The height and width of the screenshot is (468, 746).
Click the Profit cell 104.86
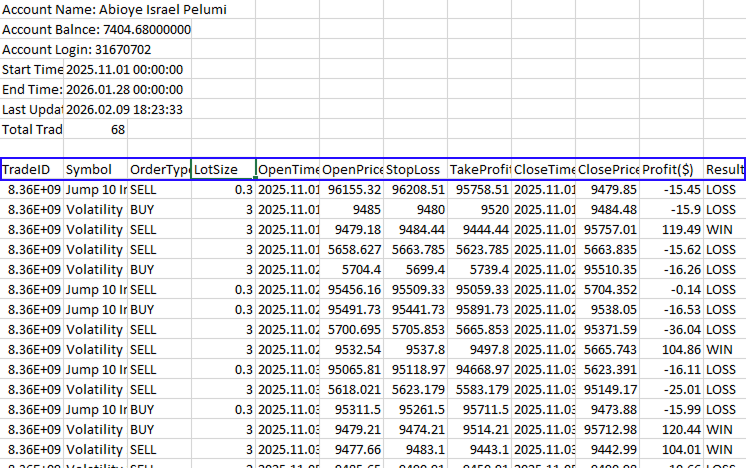coord(671,349)
